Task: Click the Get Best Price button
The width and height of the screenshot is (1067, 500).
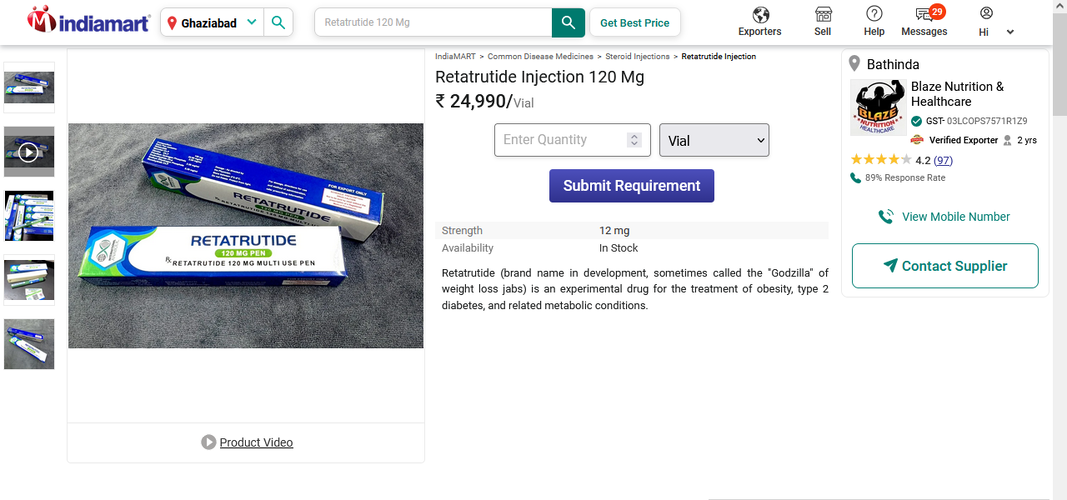Action: pos(635,22)
